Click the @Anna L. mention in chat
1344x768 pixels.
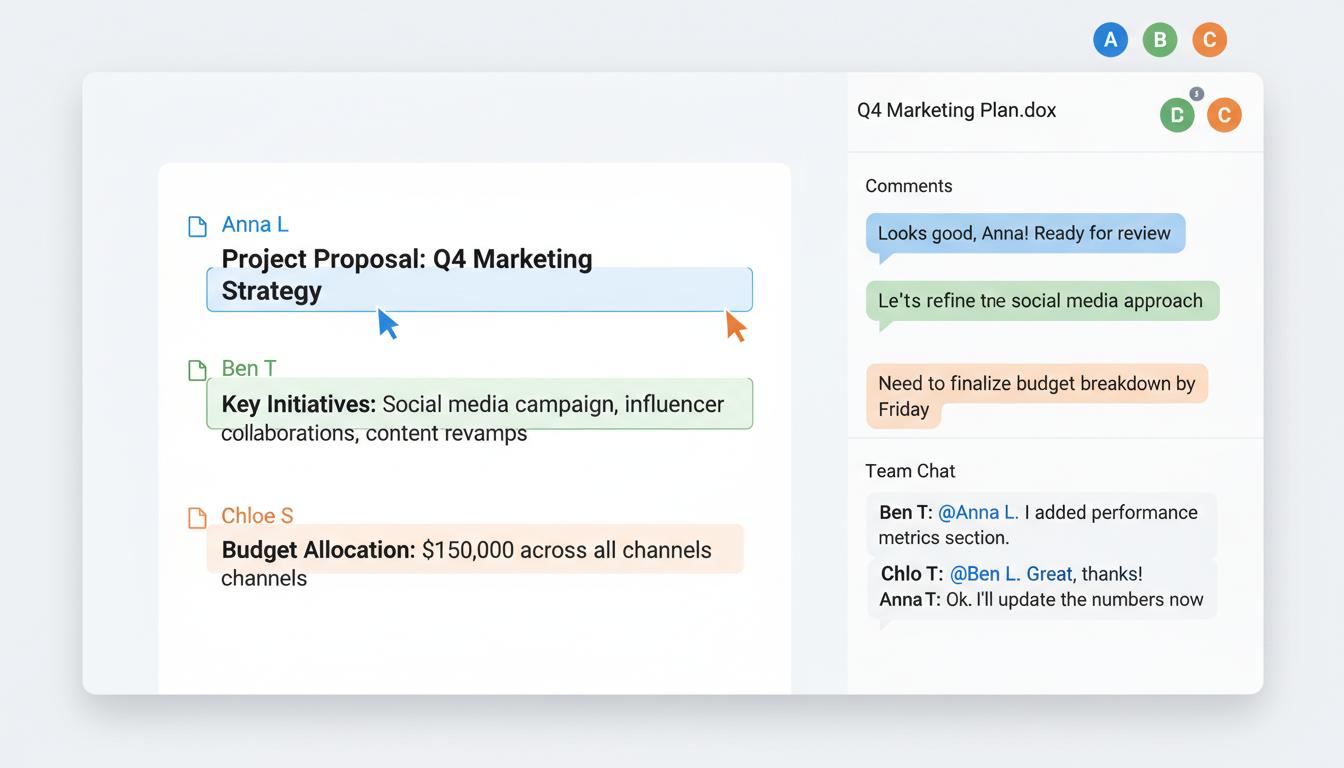pyautogui.click(x=978, y=512)
